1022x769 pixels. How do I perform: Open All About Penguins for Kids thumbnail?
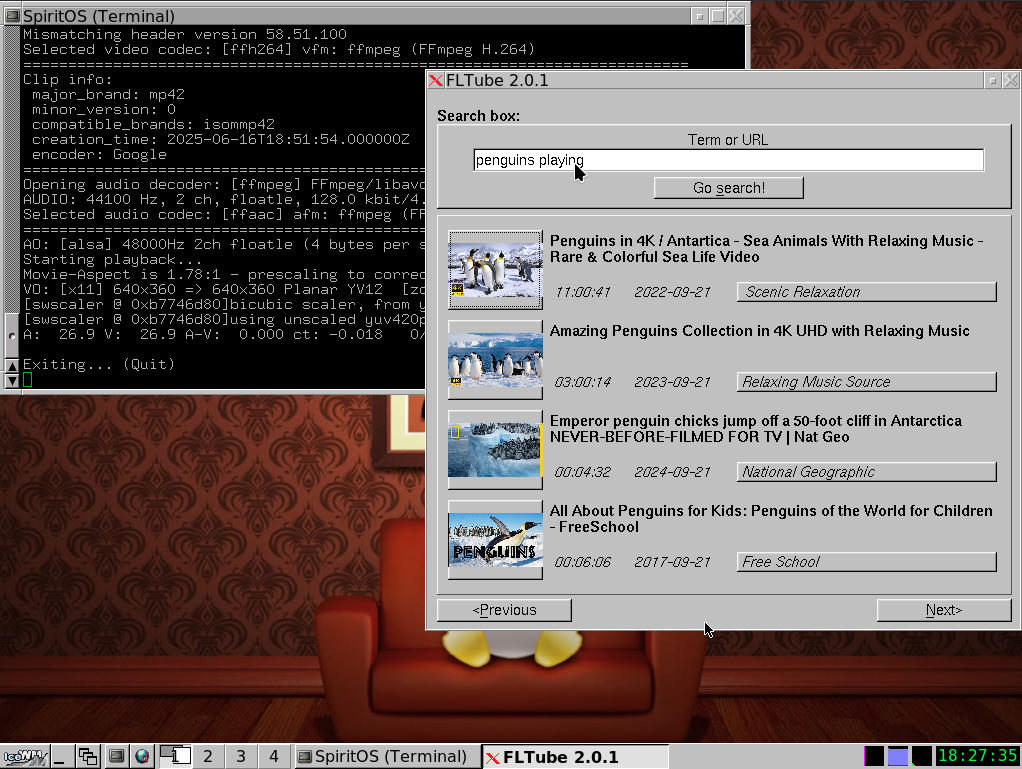[x=495, y=540]
